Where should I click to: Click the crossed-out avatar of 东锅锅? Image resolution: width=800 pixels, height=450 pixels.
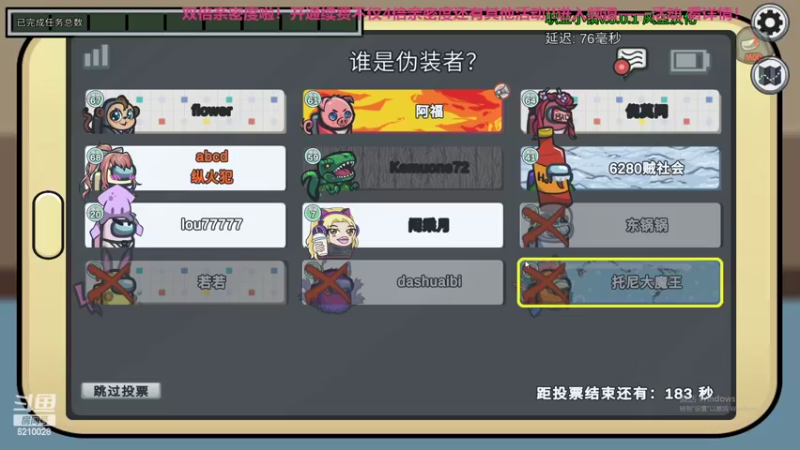tap(546, 226)
